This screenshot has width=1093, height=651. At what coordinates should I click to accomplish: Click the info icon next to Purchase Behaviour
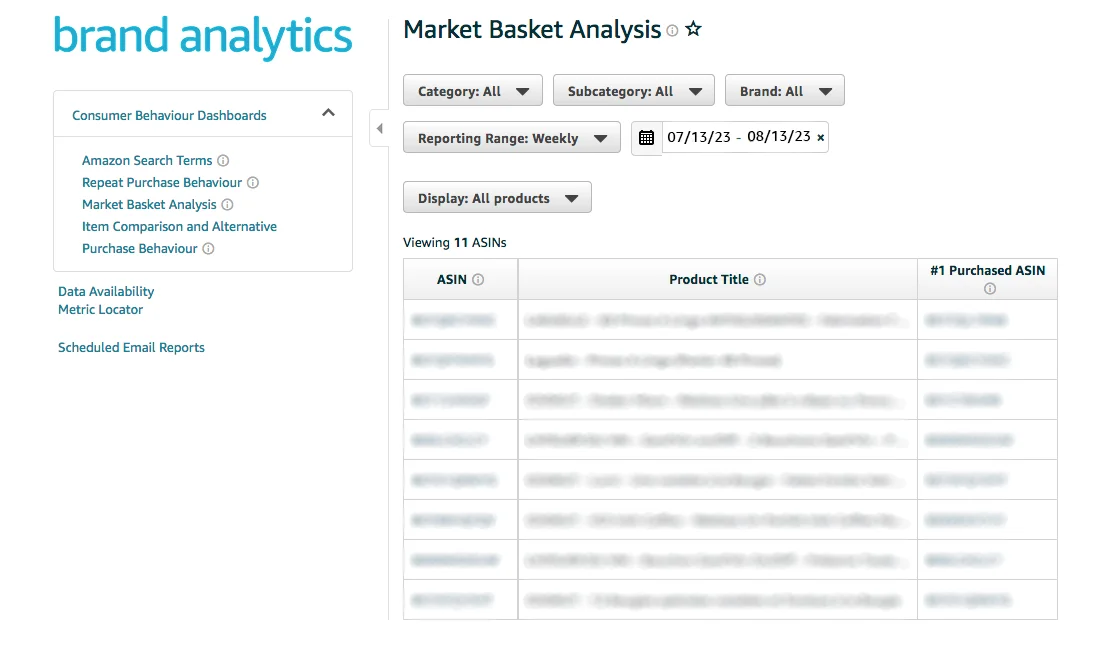coord(209,248)
